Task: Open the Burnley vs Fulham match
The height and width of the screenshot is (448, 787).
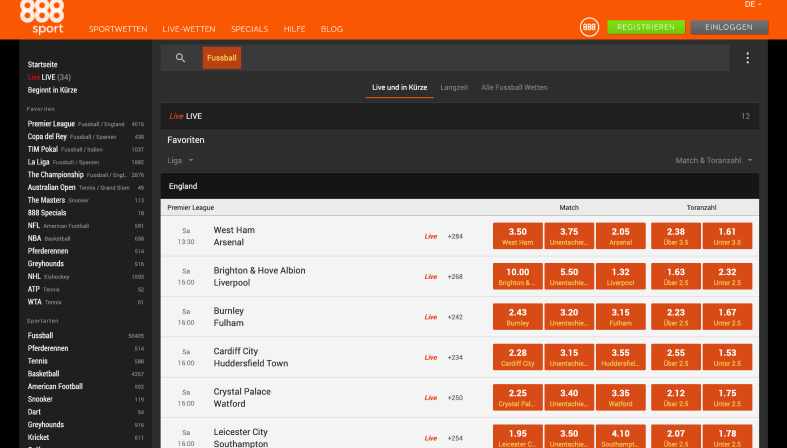Action: pyautogui.click(x=228, y=317)
